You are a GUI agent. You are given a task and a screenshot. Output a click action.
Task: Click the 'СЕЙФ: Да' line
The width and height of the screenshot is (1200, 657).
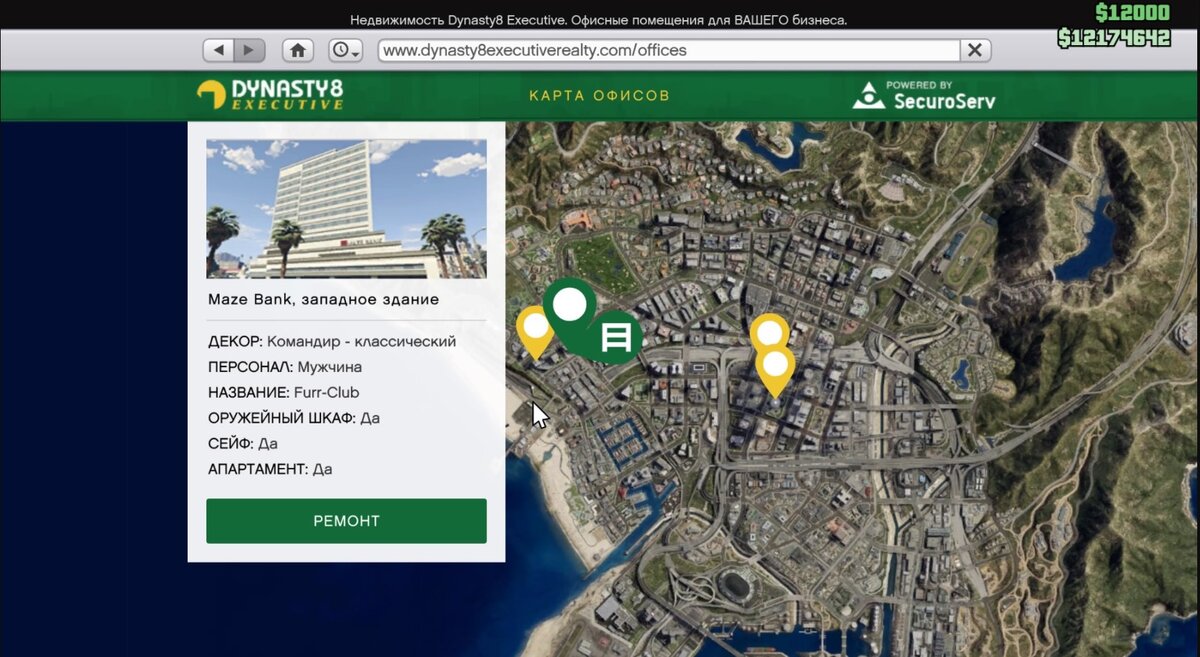[243, 443]
